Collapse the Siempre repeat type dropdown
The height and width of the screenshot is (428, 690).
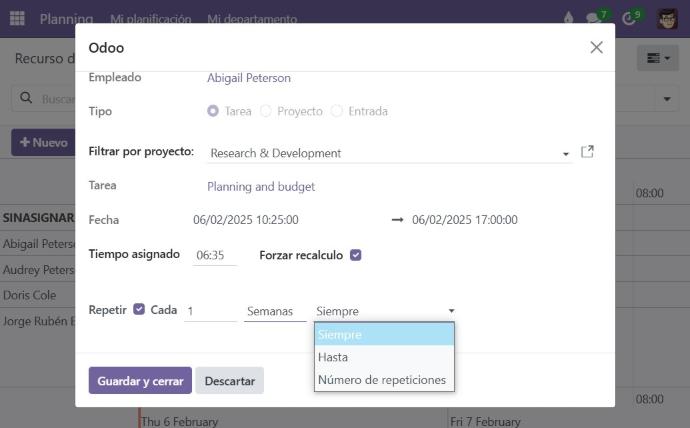coord(385,311)
